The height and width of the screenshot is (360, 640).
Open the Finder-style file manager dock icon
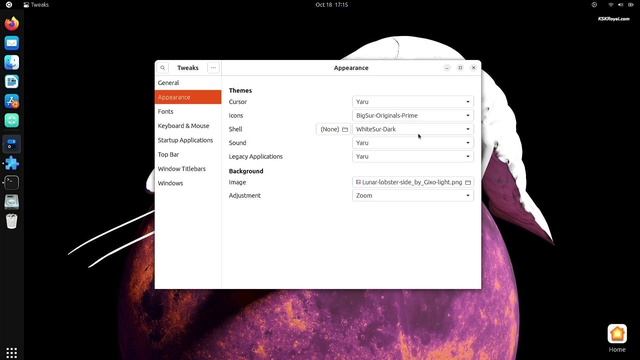pyautogui.click(x=12, y=62)
